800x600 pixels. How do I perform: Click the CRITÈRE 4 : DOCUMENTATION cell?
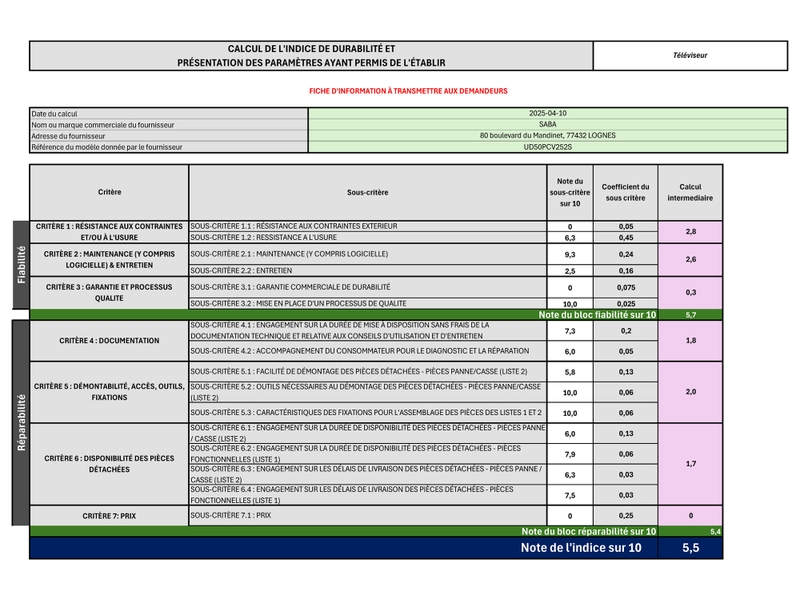109,341
